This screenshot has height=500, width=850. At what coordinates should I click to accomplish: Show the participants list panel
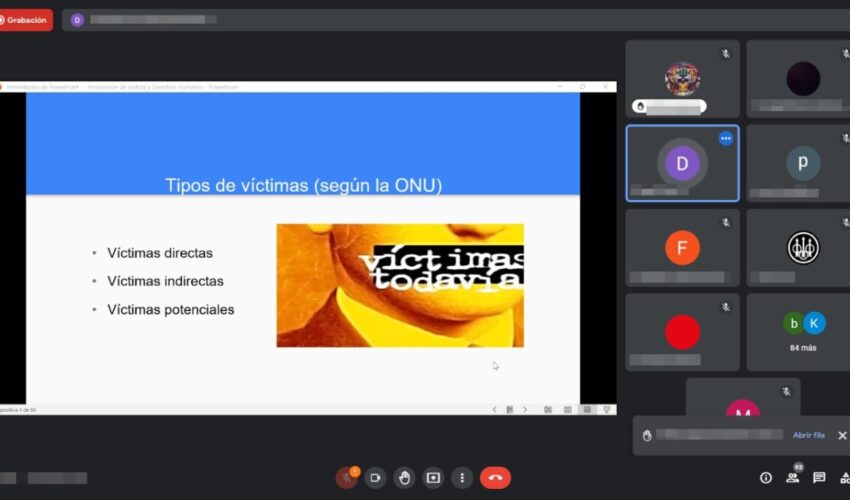(792, 478)
